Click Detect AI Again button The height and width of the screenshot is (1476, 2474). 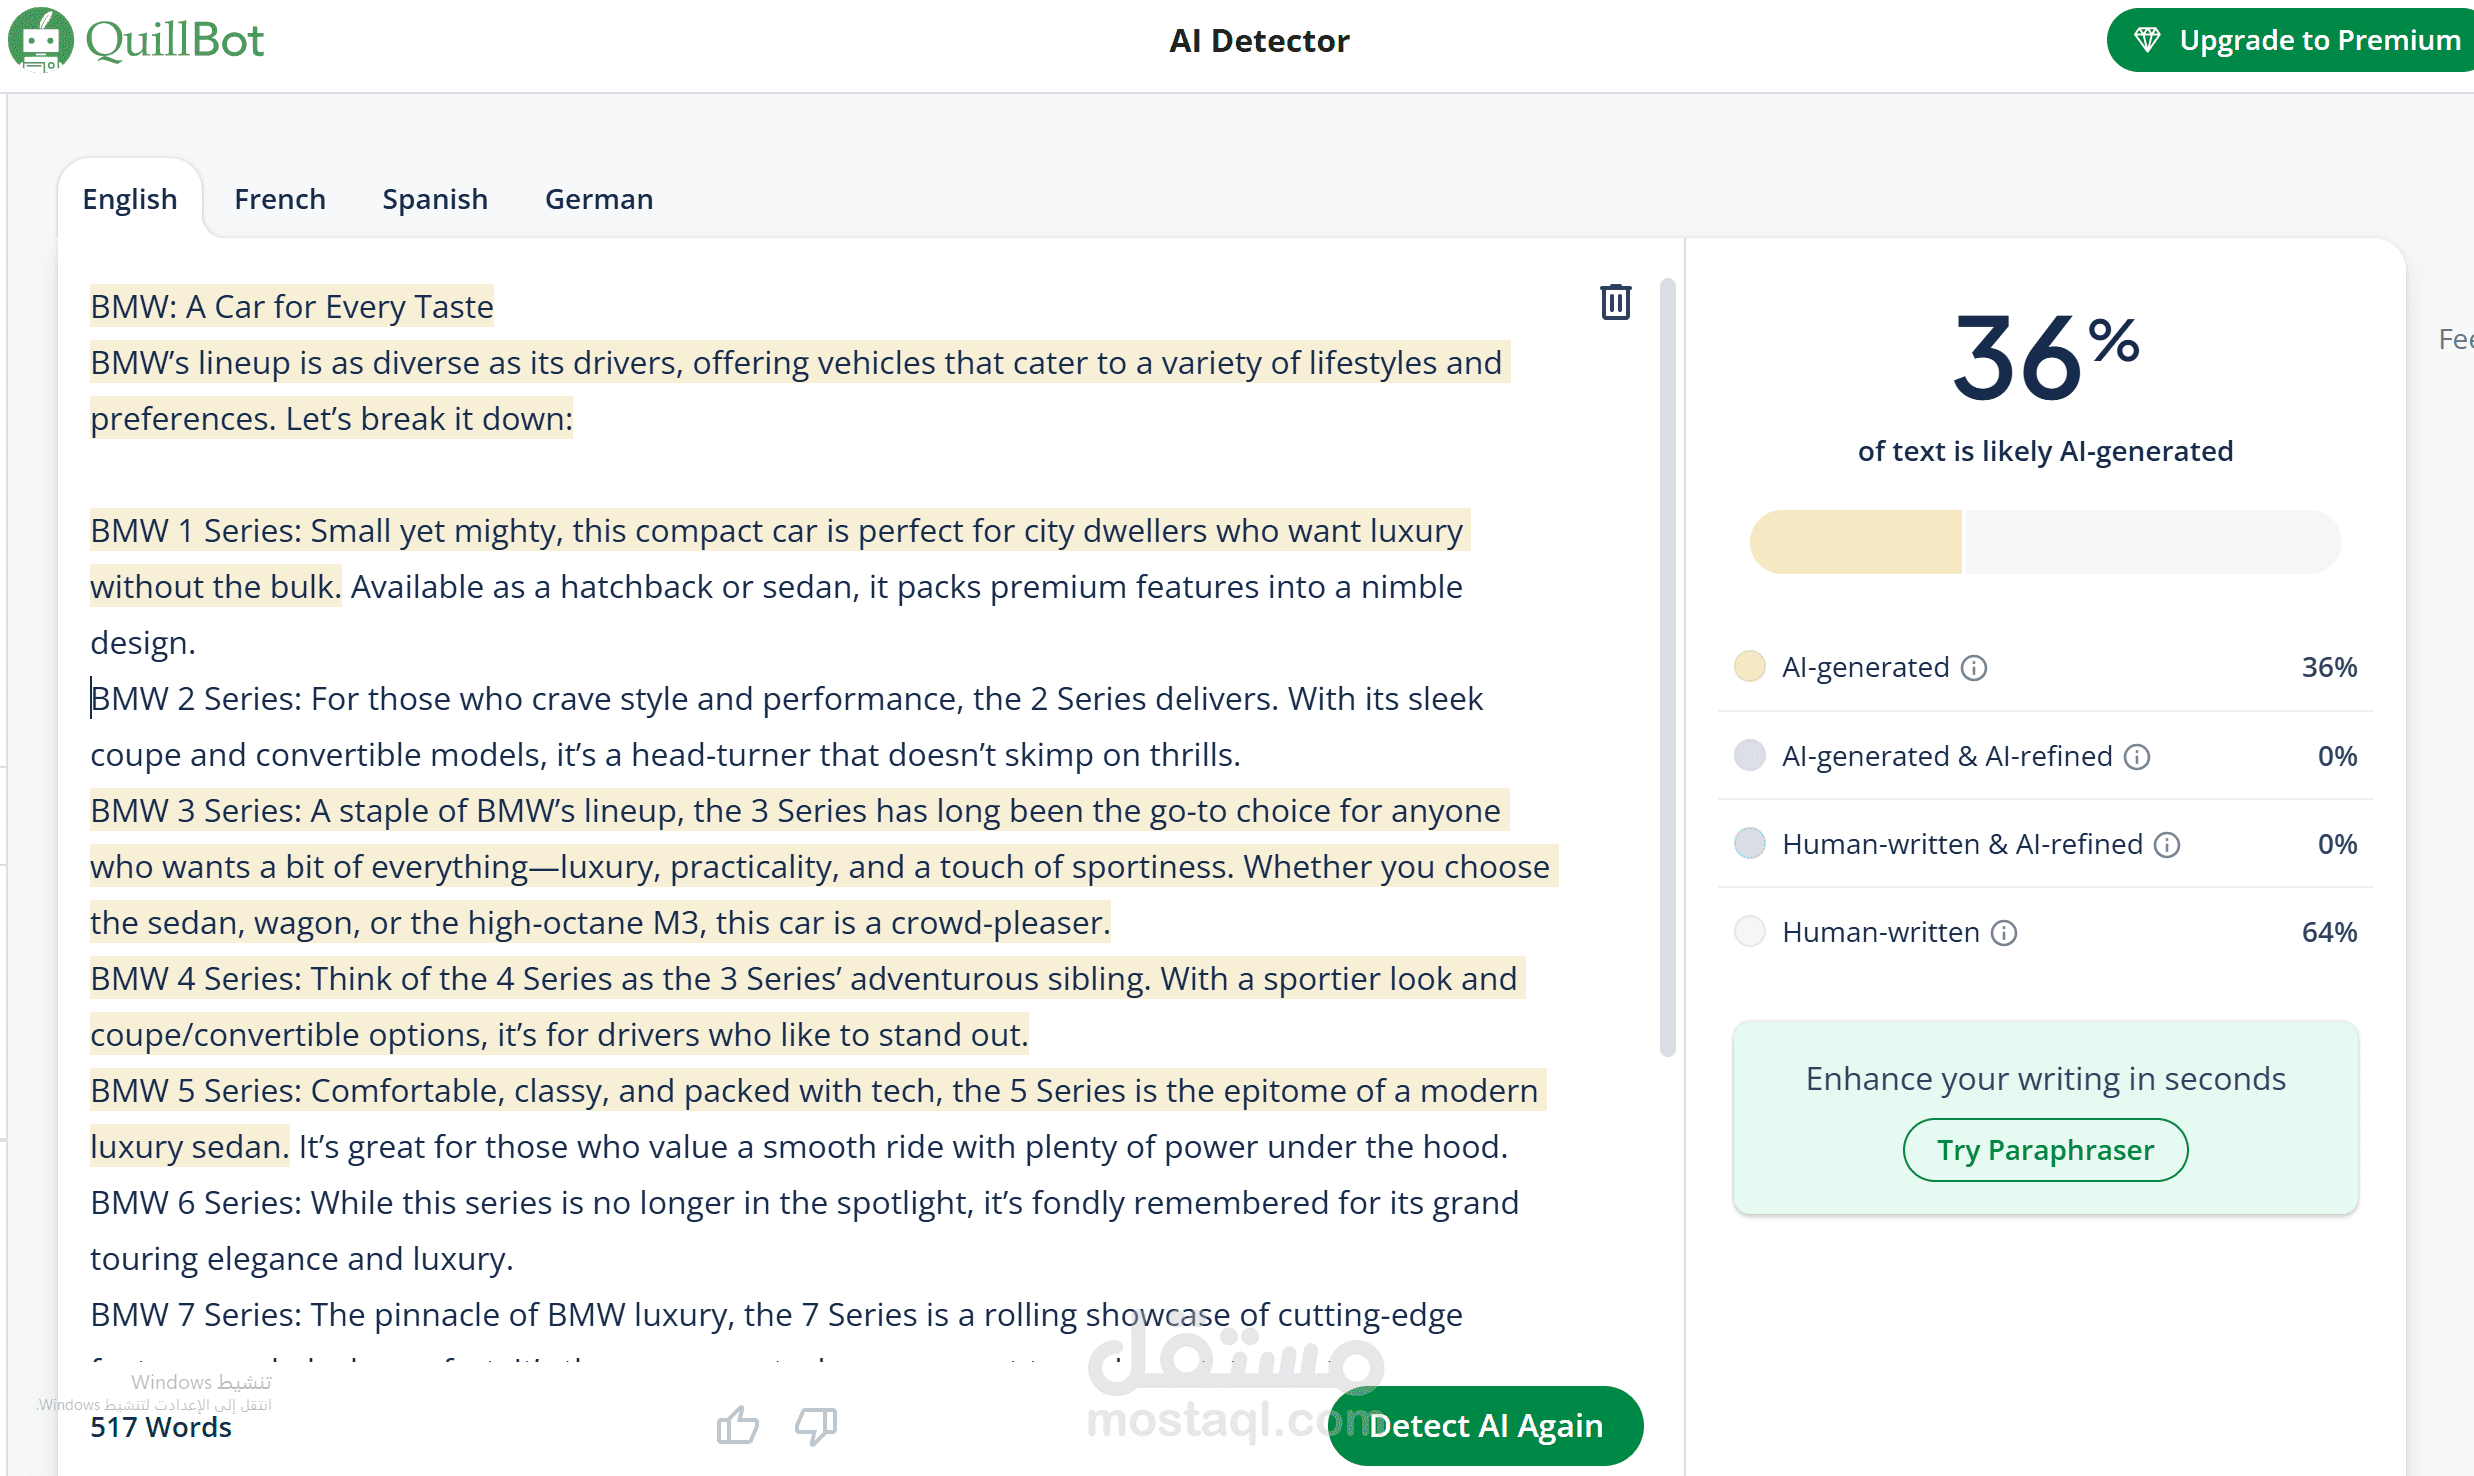point(1486,1425)
